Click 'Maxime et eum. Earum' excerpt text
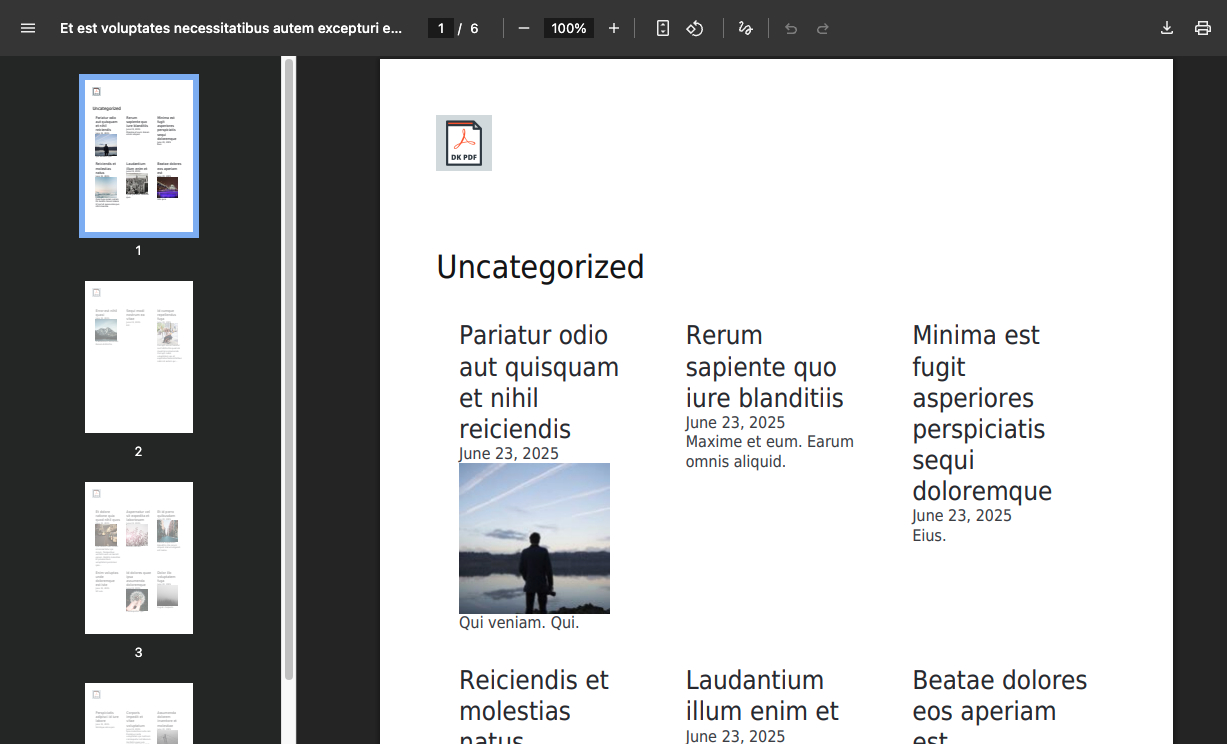The height and width of the screenshot is (744, 1227). coord(769,451)
